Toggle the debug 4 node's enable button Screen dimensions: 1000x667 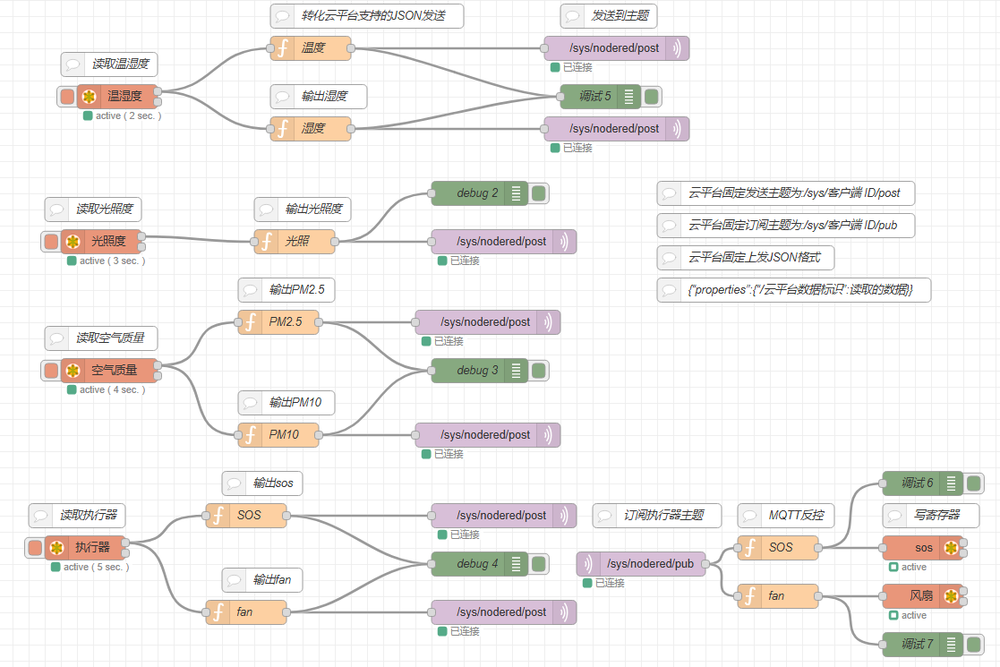pos(539,564)
